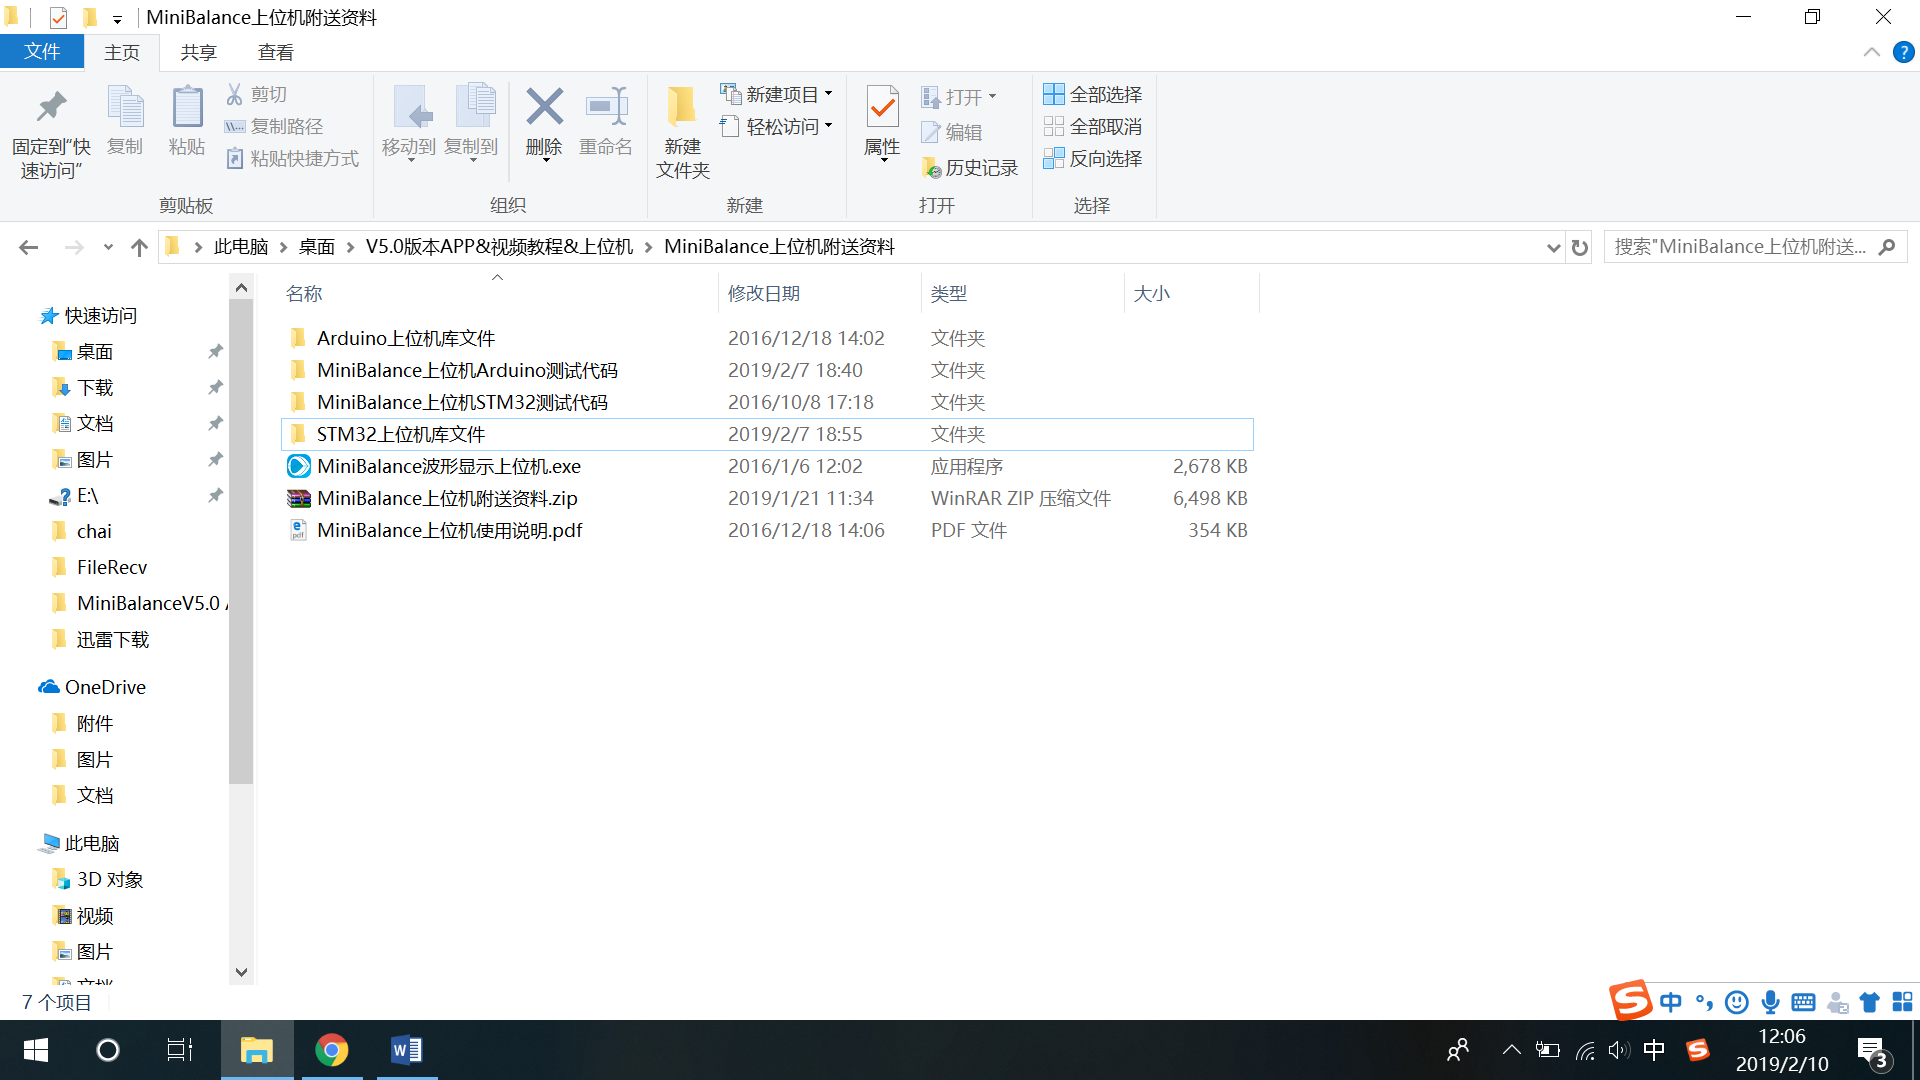This screenshot has width=1920, height=1080.
Task: Open Task View on taskbar
Action: pyautogui.click(x=180, y=1050)
